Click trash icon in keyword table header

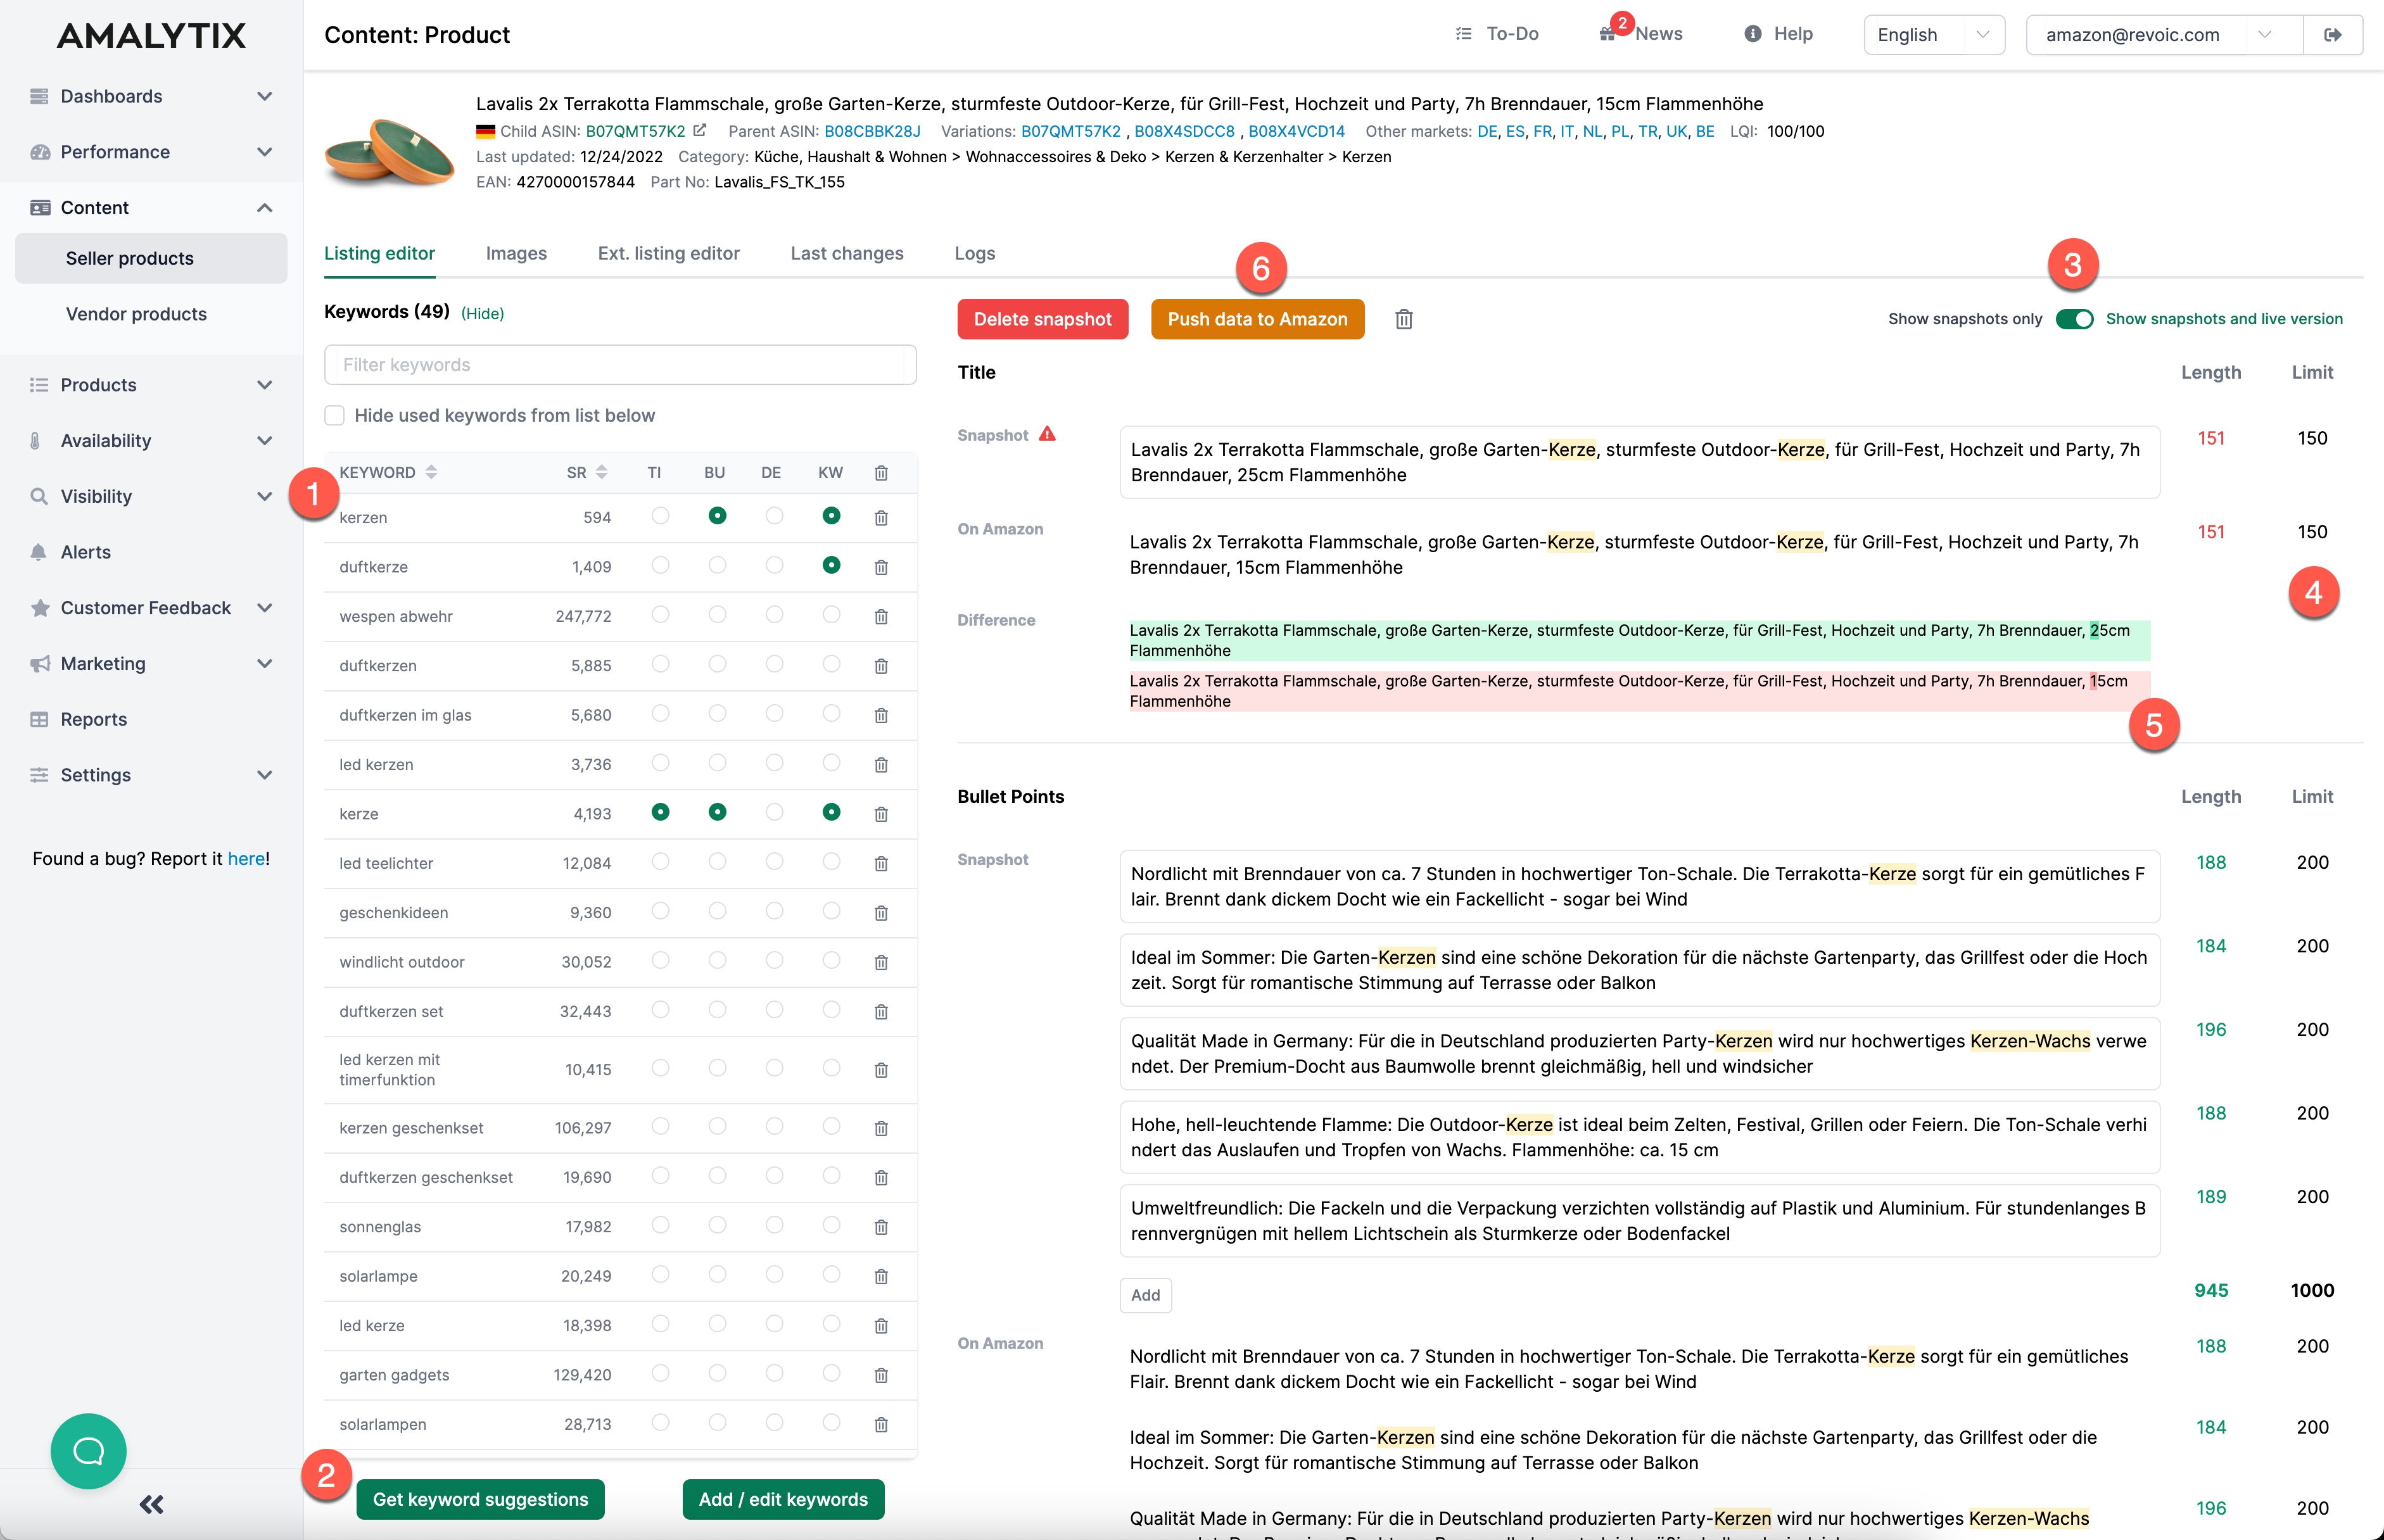pos(881,473)
